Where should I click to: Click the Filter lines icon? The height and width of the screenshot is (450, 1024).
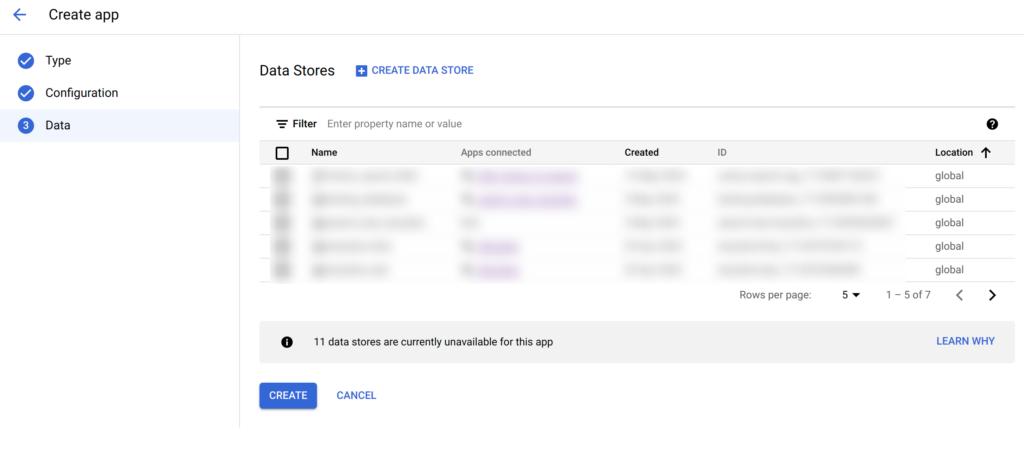coord(282,124)
